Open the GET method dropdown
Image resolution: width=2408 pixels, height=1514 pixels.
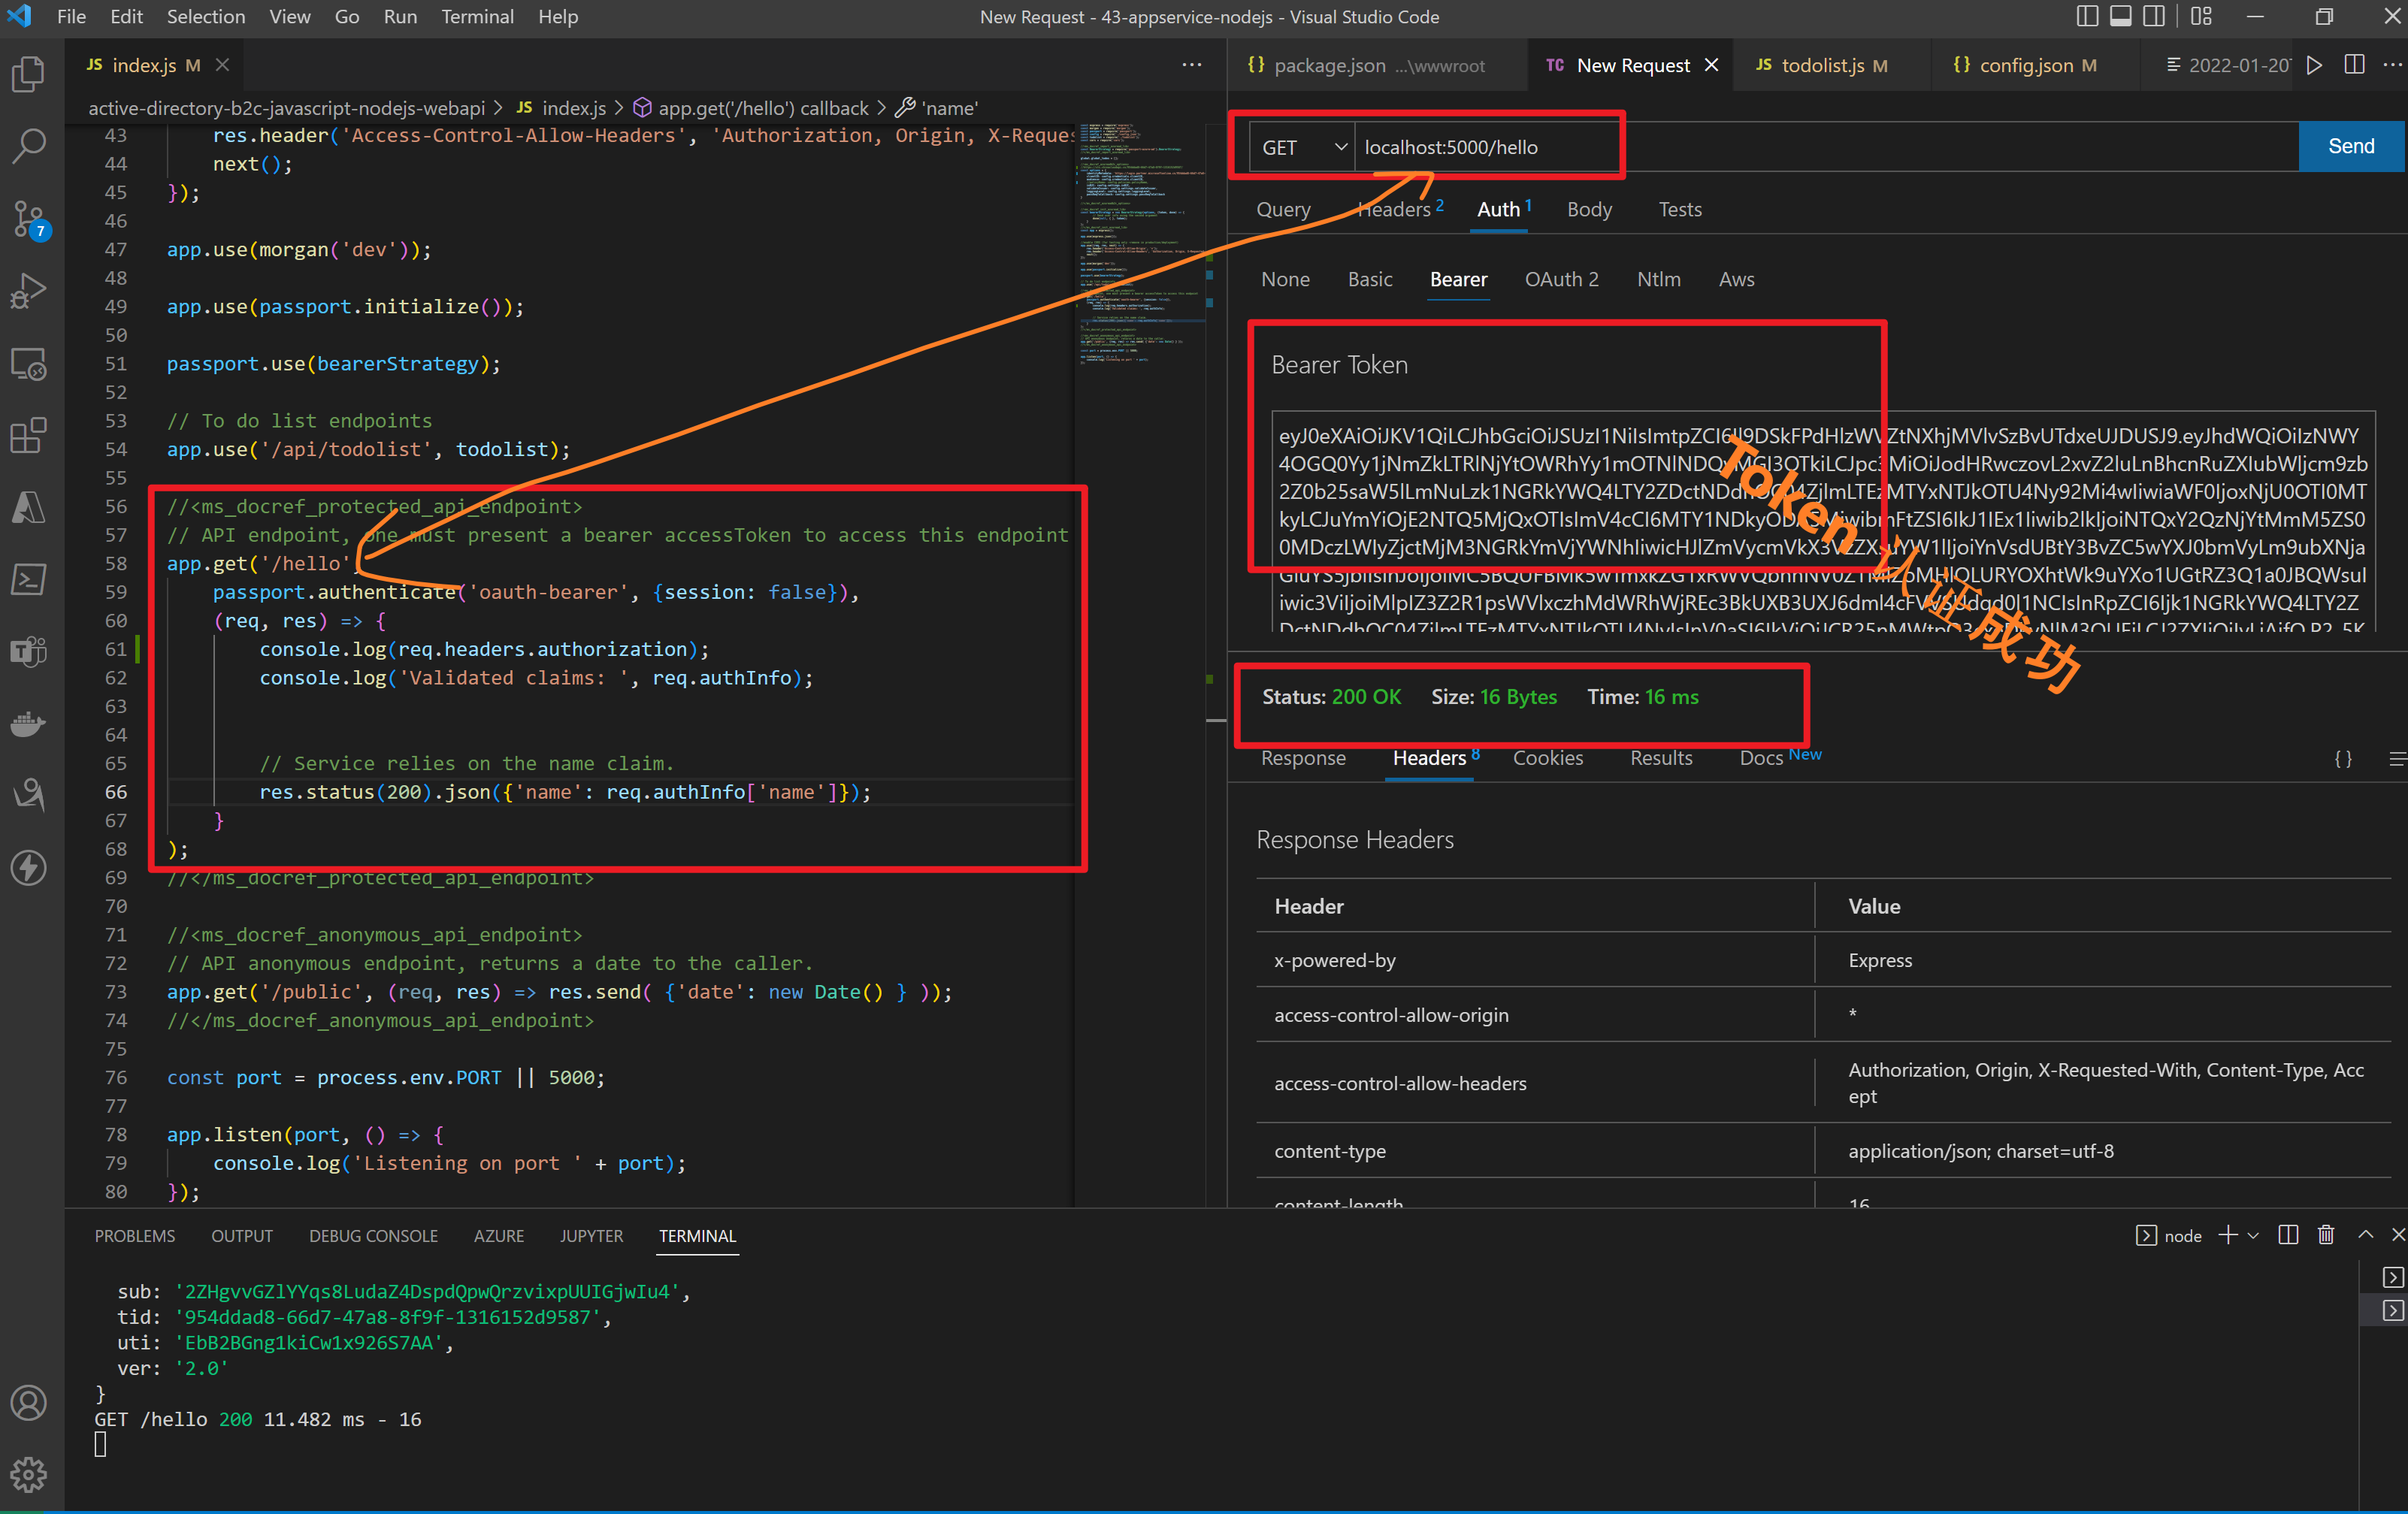(1302, 147)
